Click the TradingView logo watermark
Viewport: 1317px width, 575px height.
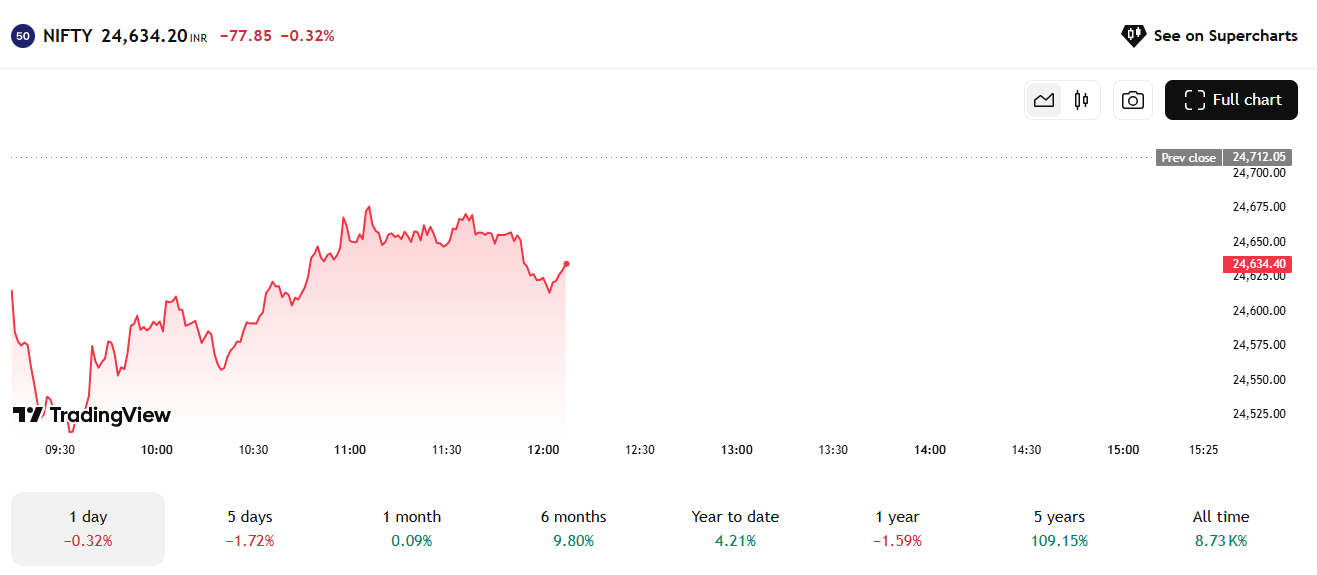pos(91,415)
